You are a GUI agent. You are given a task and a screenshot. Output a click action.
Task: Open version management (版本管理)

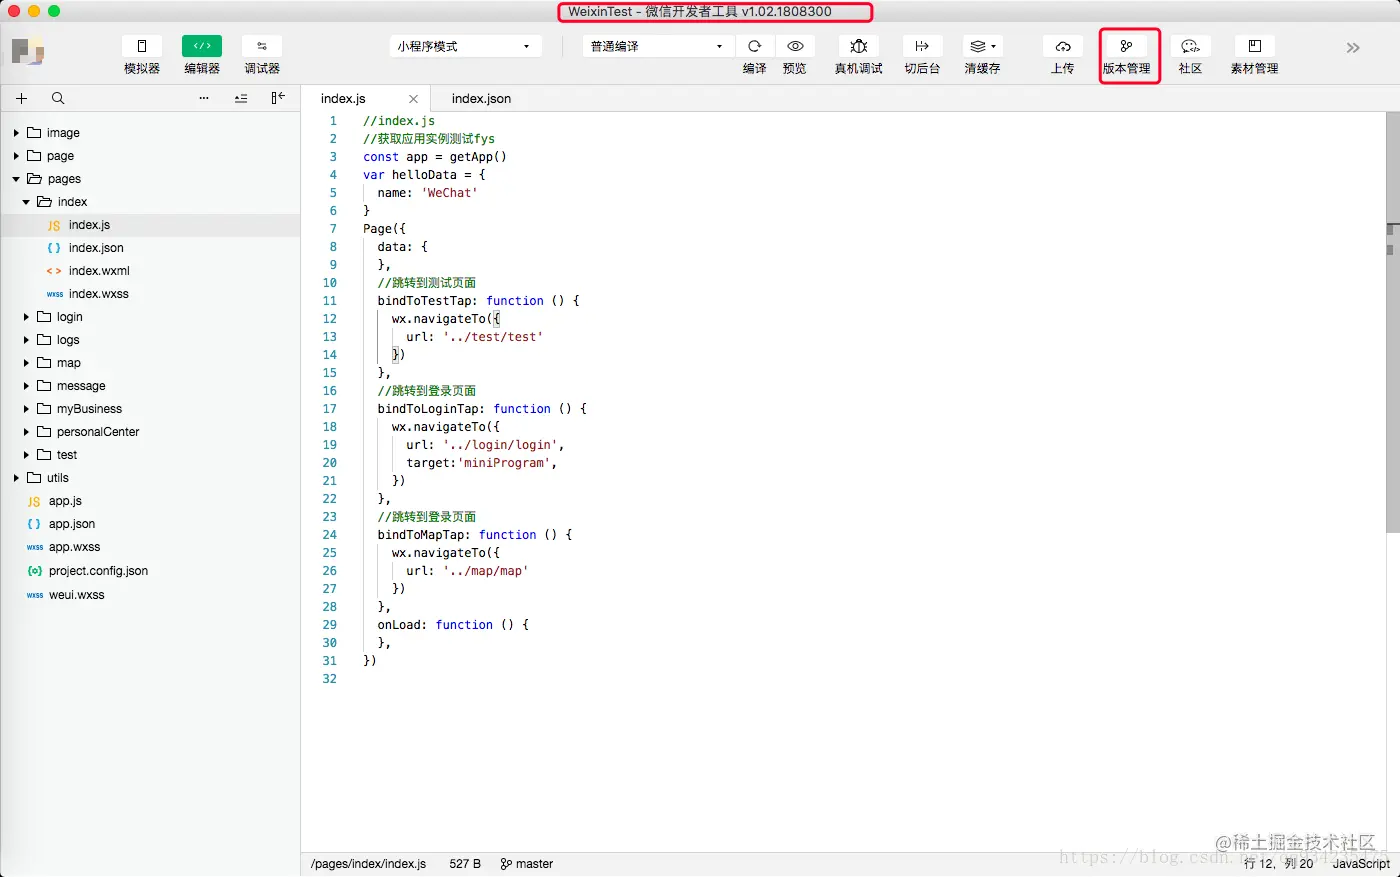tap(1127, 46)
